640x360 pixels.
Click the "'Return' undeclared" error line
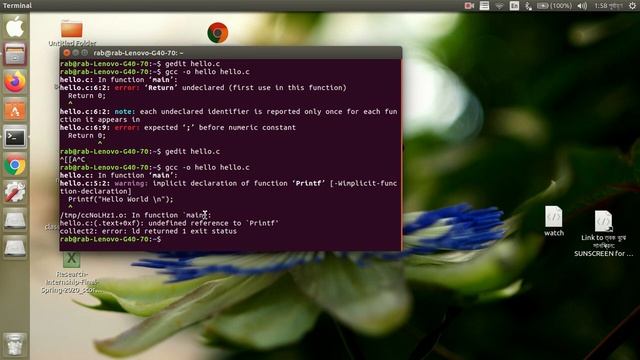[203, 88]
